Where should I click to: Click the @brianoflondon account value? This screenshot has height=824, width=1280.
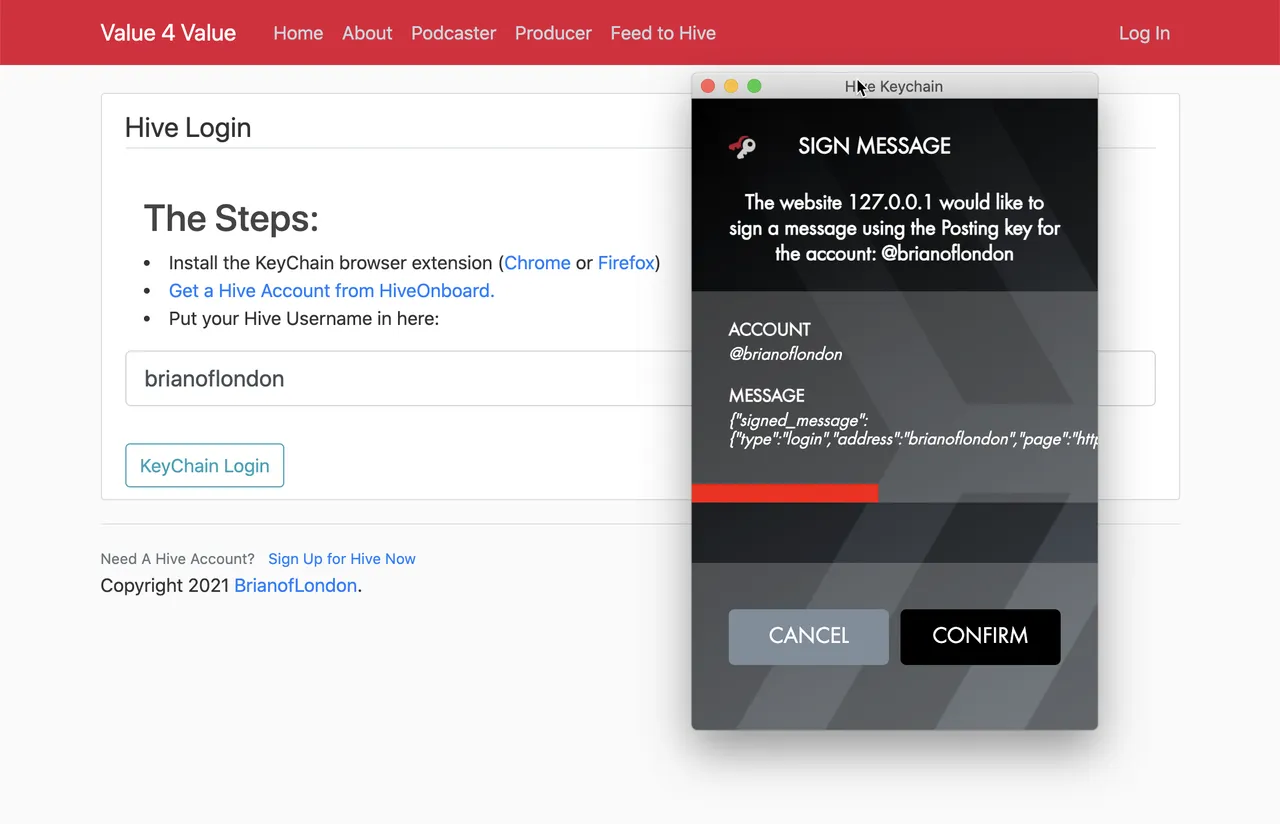point(785,354)
